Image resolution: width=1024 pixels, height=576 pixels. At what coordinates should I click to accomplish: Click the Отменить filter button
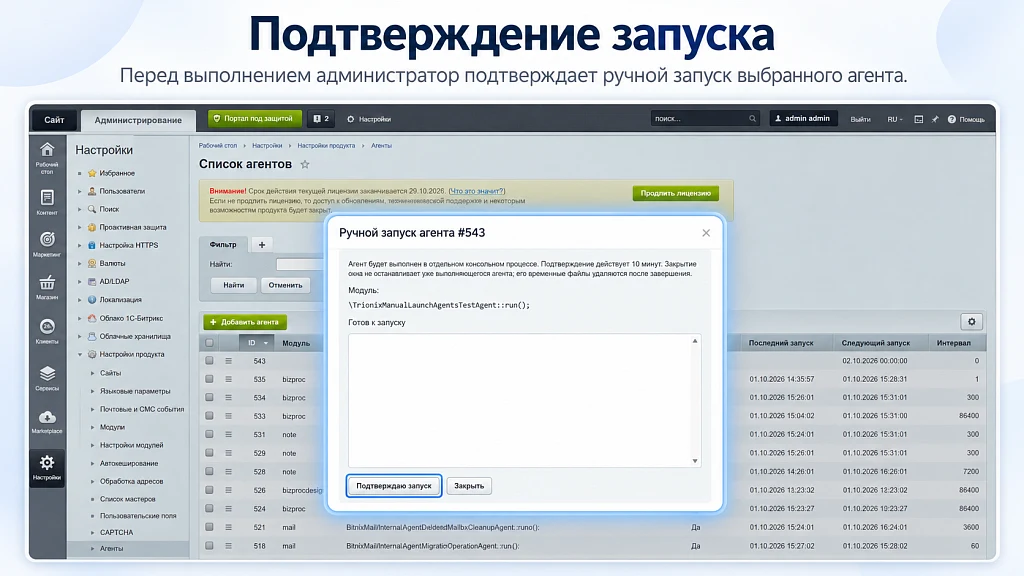point(285,285)
